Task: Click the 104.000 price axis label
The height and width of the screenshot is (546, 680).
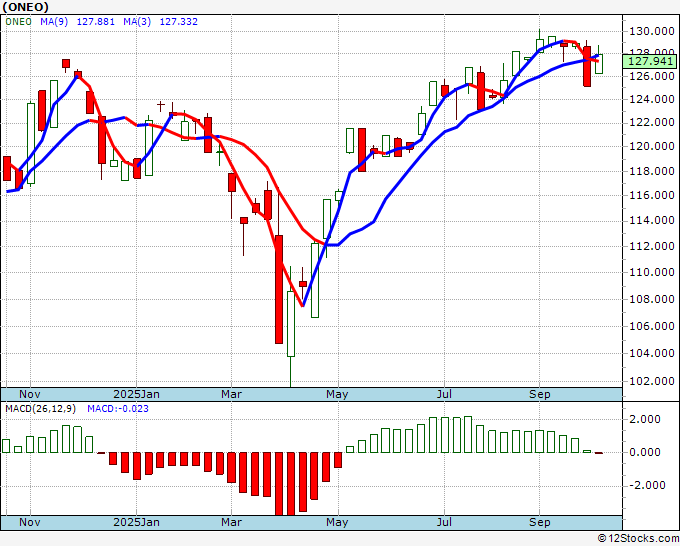Action: [652, 353]
